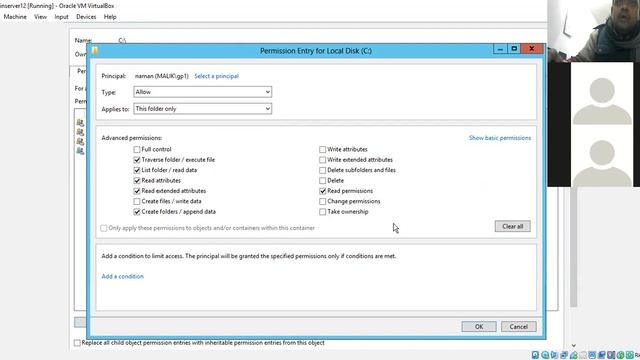Open the Machine menu
This screenshot has width=640, height=360.
(x=15, y=17)
